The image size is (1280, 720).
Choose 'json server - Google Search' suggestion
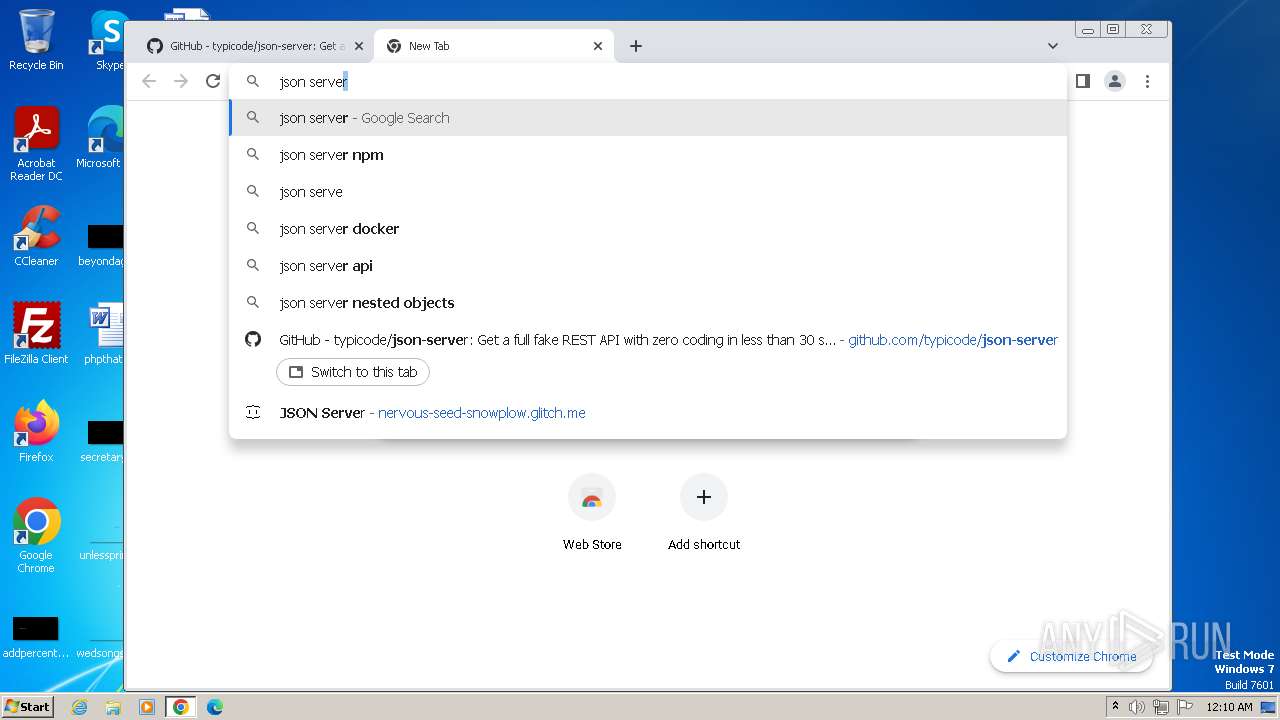coord(648,118)
